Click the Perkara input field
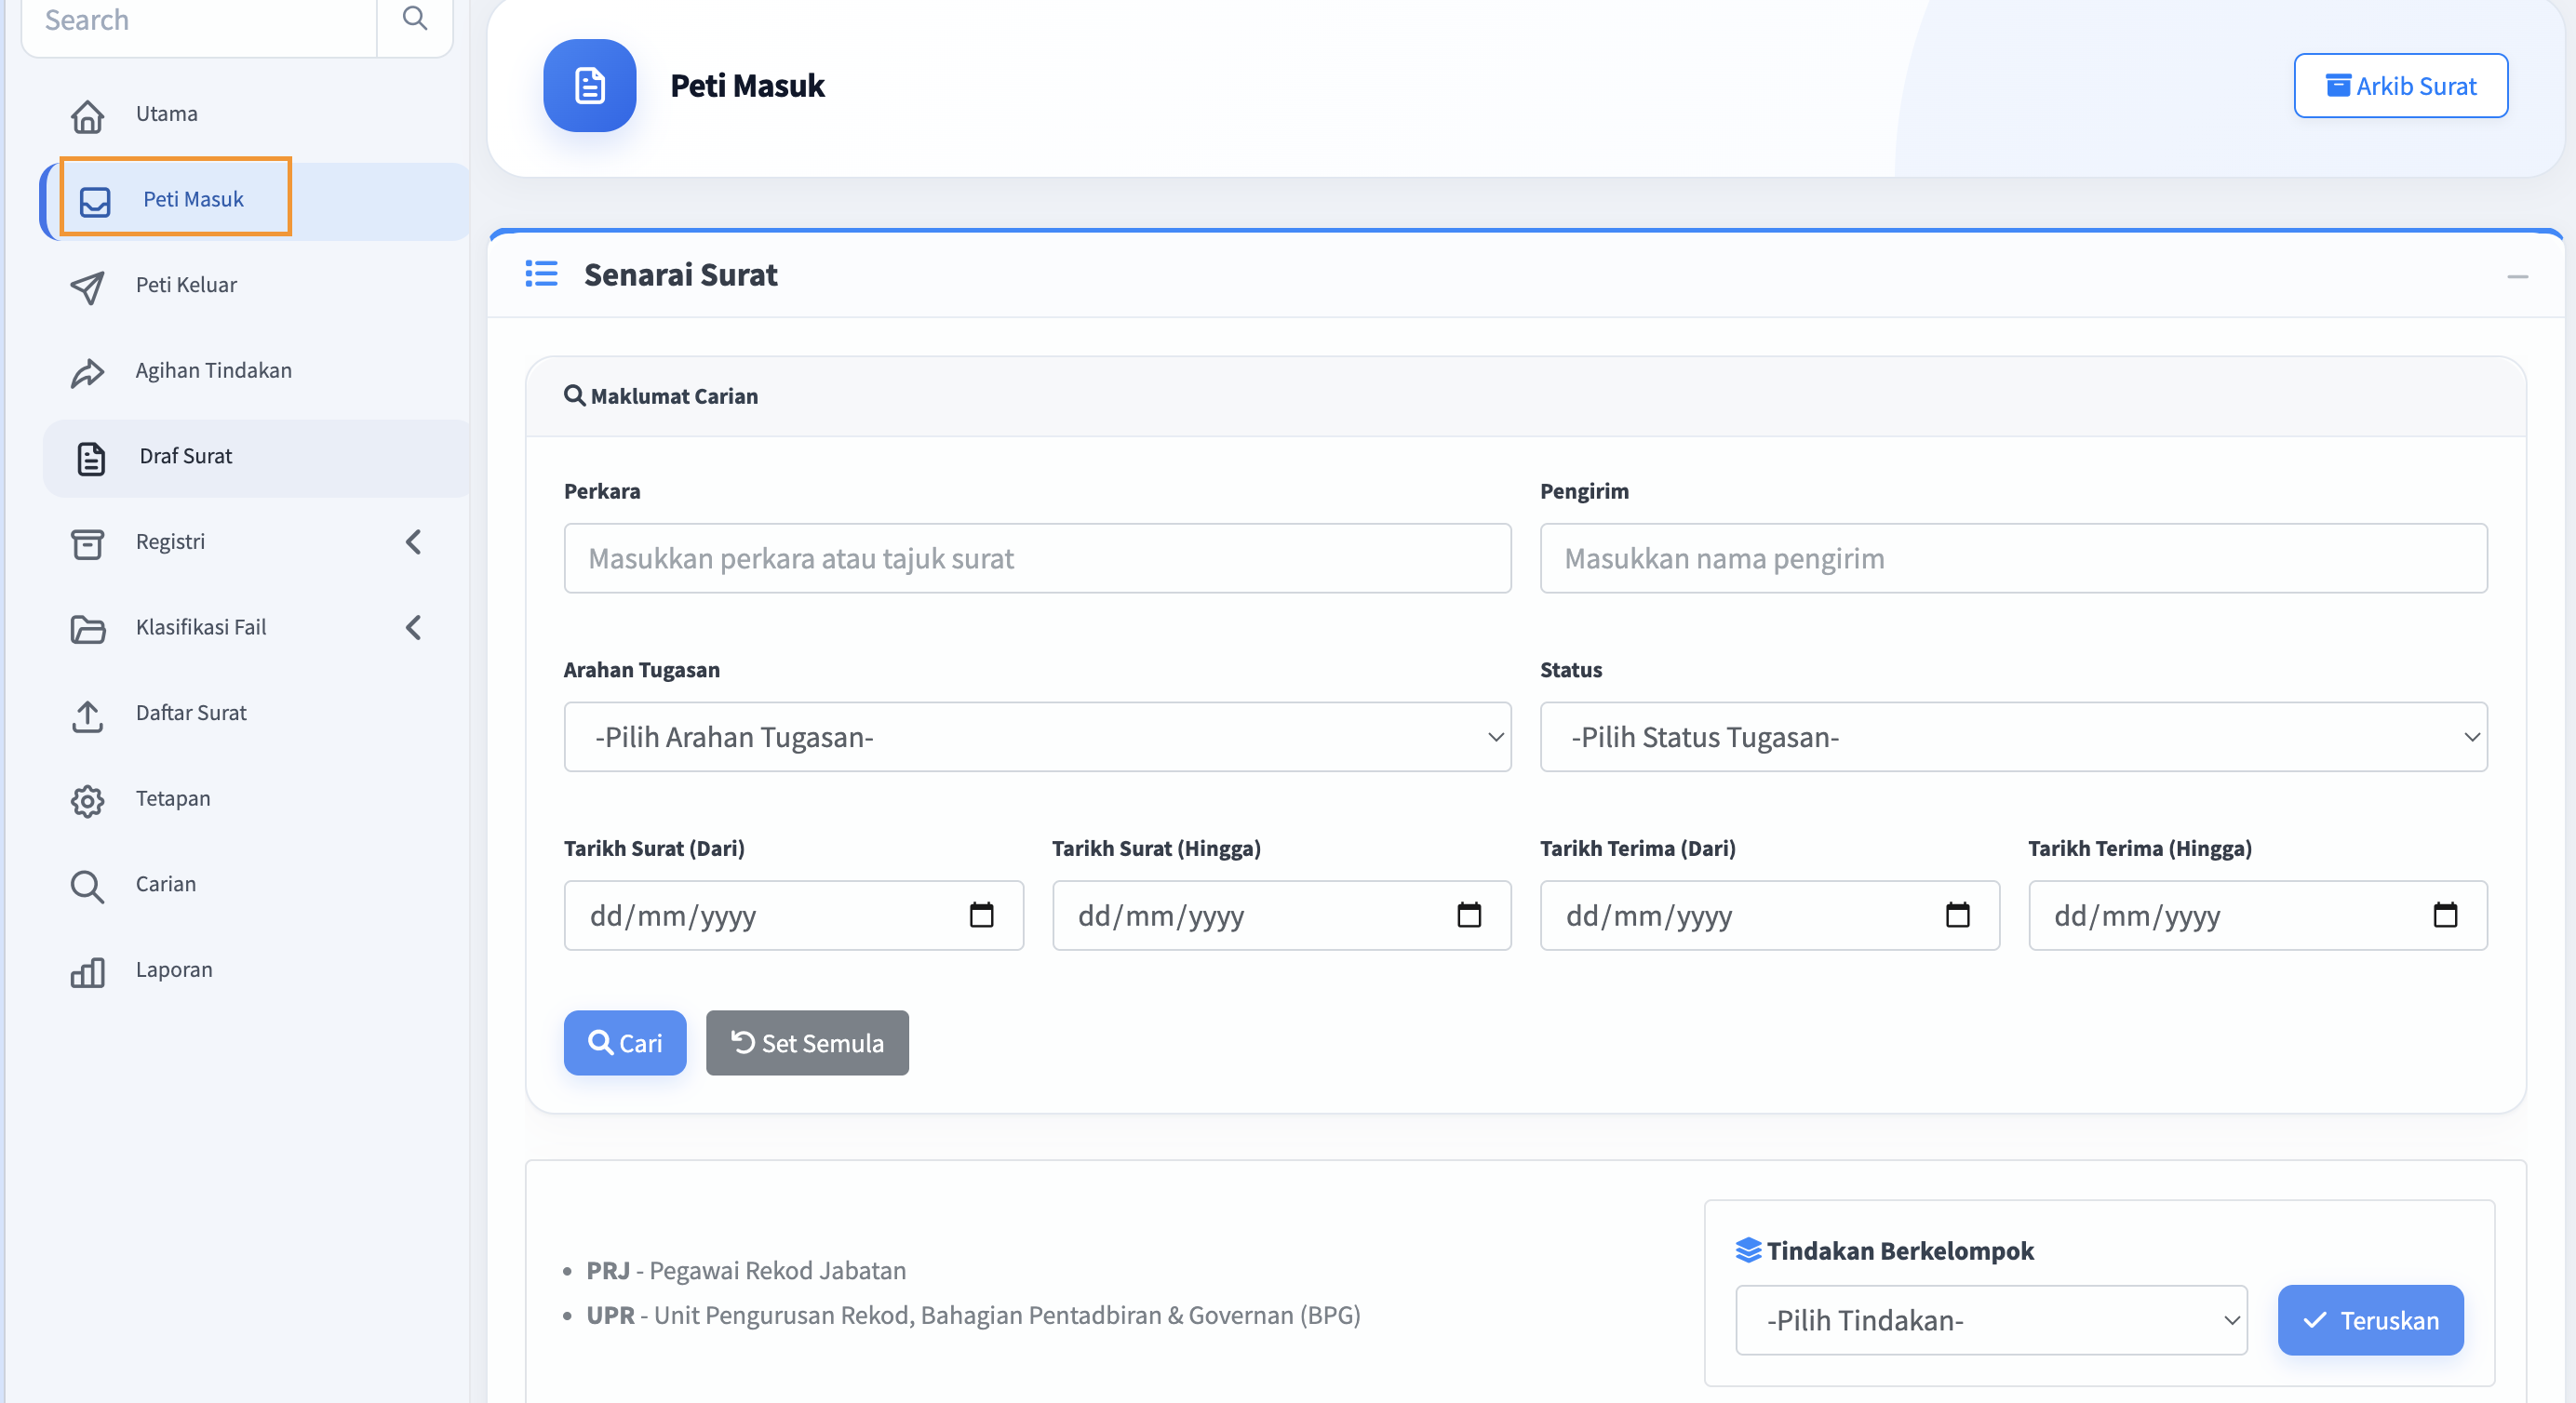 pos(1037,558)
